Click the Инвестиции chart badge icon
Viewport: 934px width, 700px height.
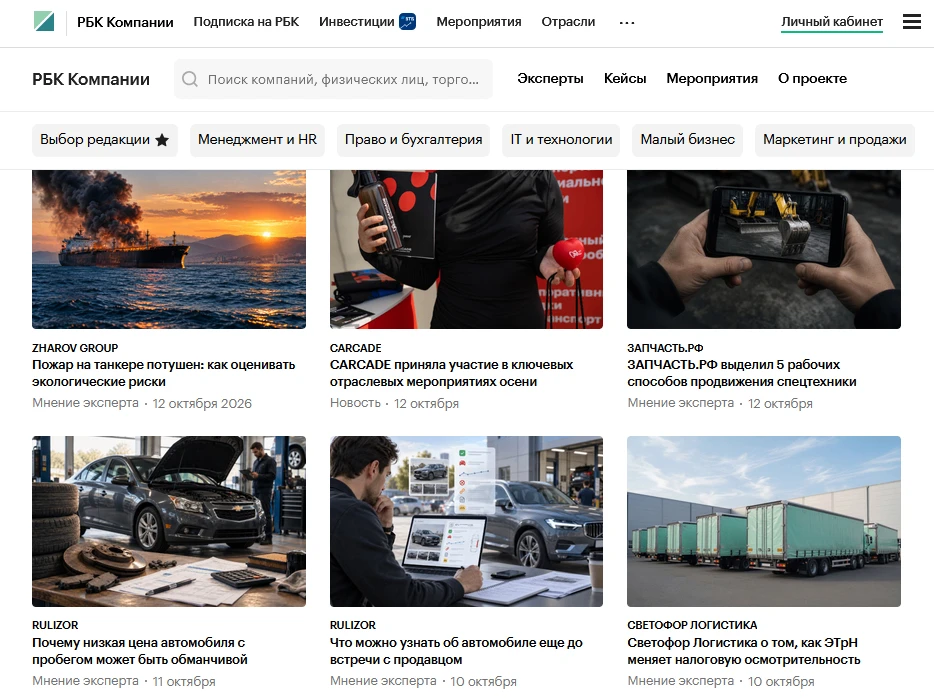407,21
